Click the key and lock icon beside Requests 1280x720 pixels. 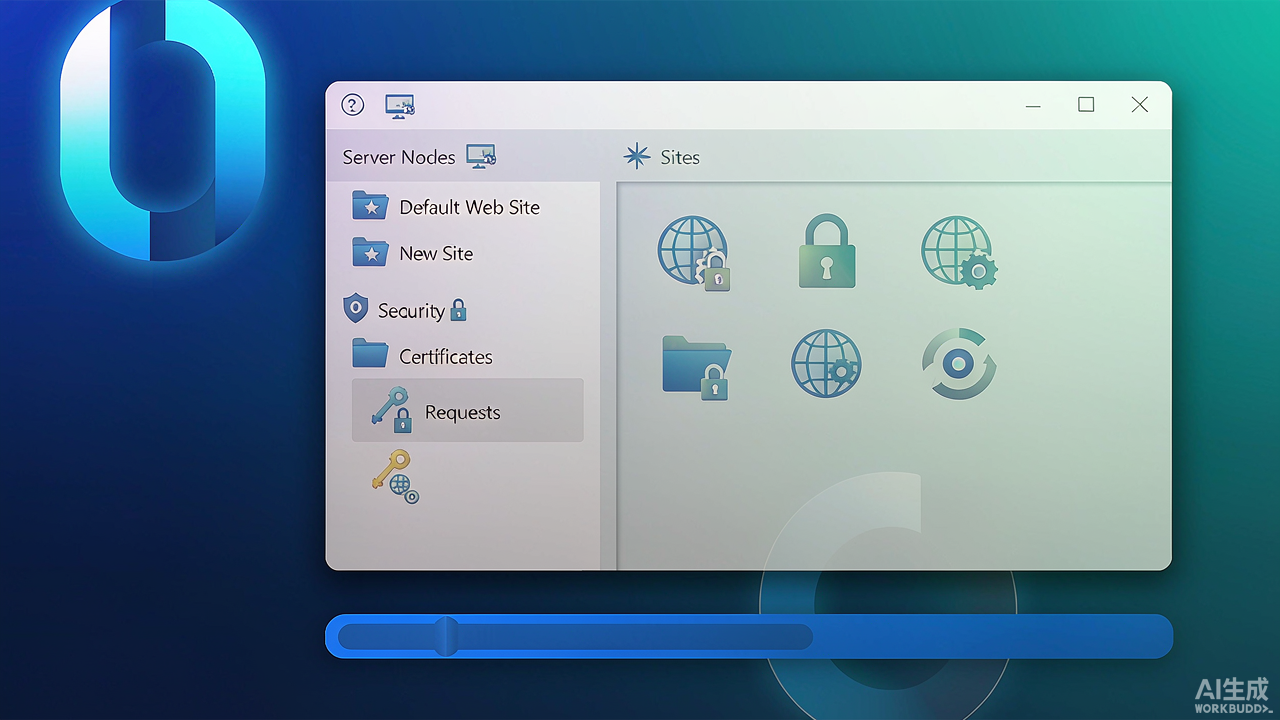click(391, 410)
